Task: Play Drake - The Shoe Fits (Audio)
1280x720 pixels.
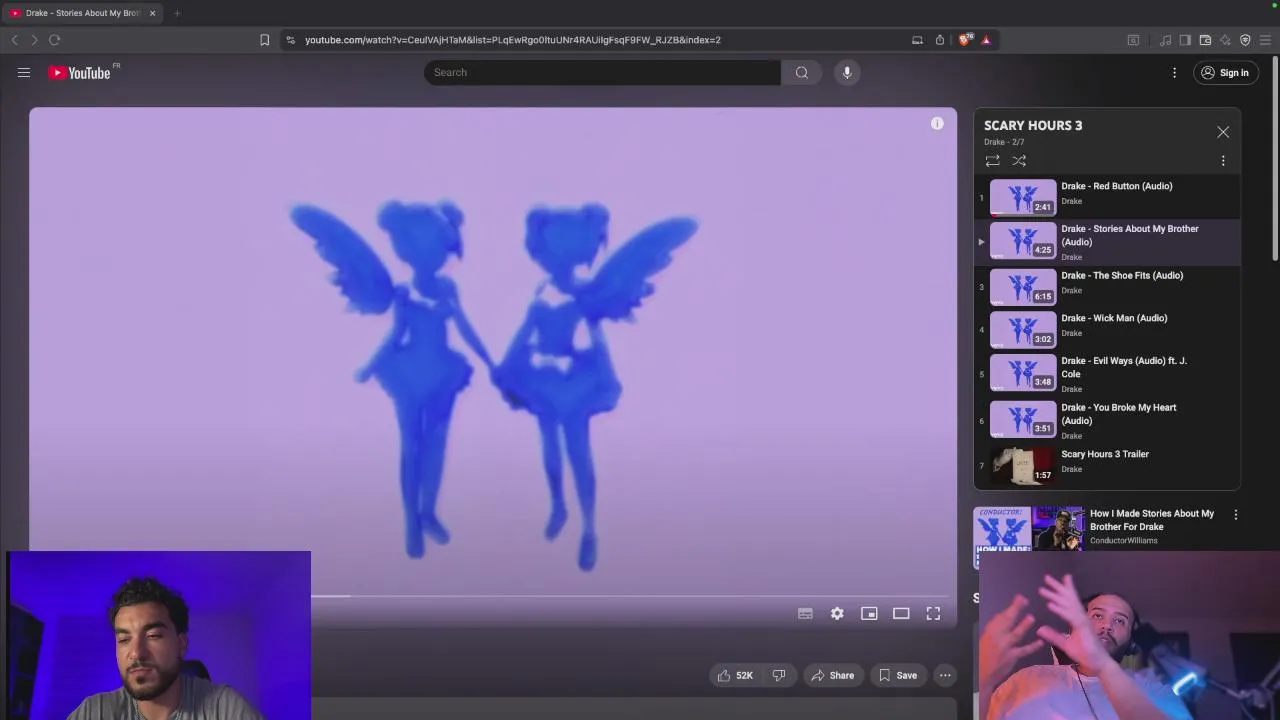Action: (1107, 286)
